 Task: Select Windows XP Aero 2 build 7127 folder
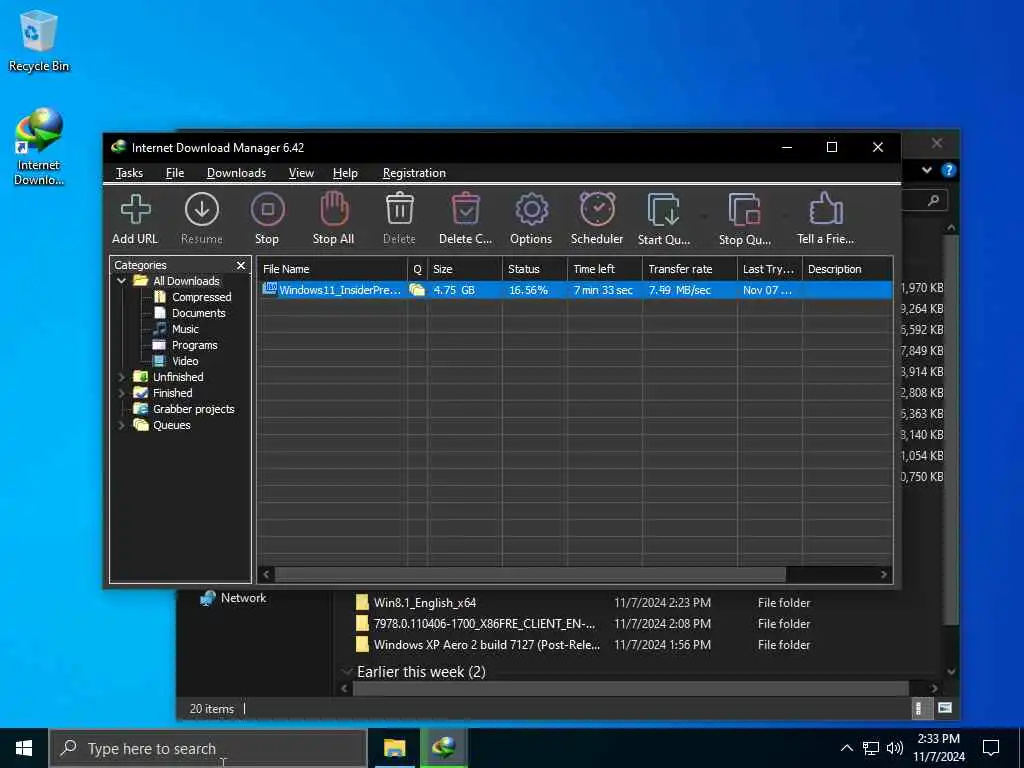click(x=487, y=645)
